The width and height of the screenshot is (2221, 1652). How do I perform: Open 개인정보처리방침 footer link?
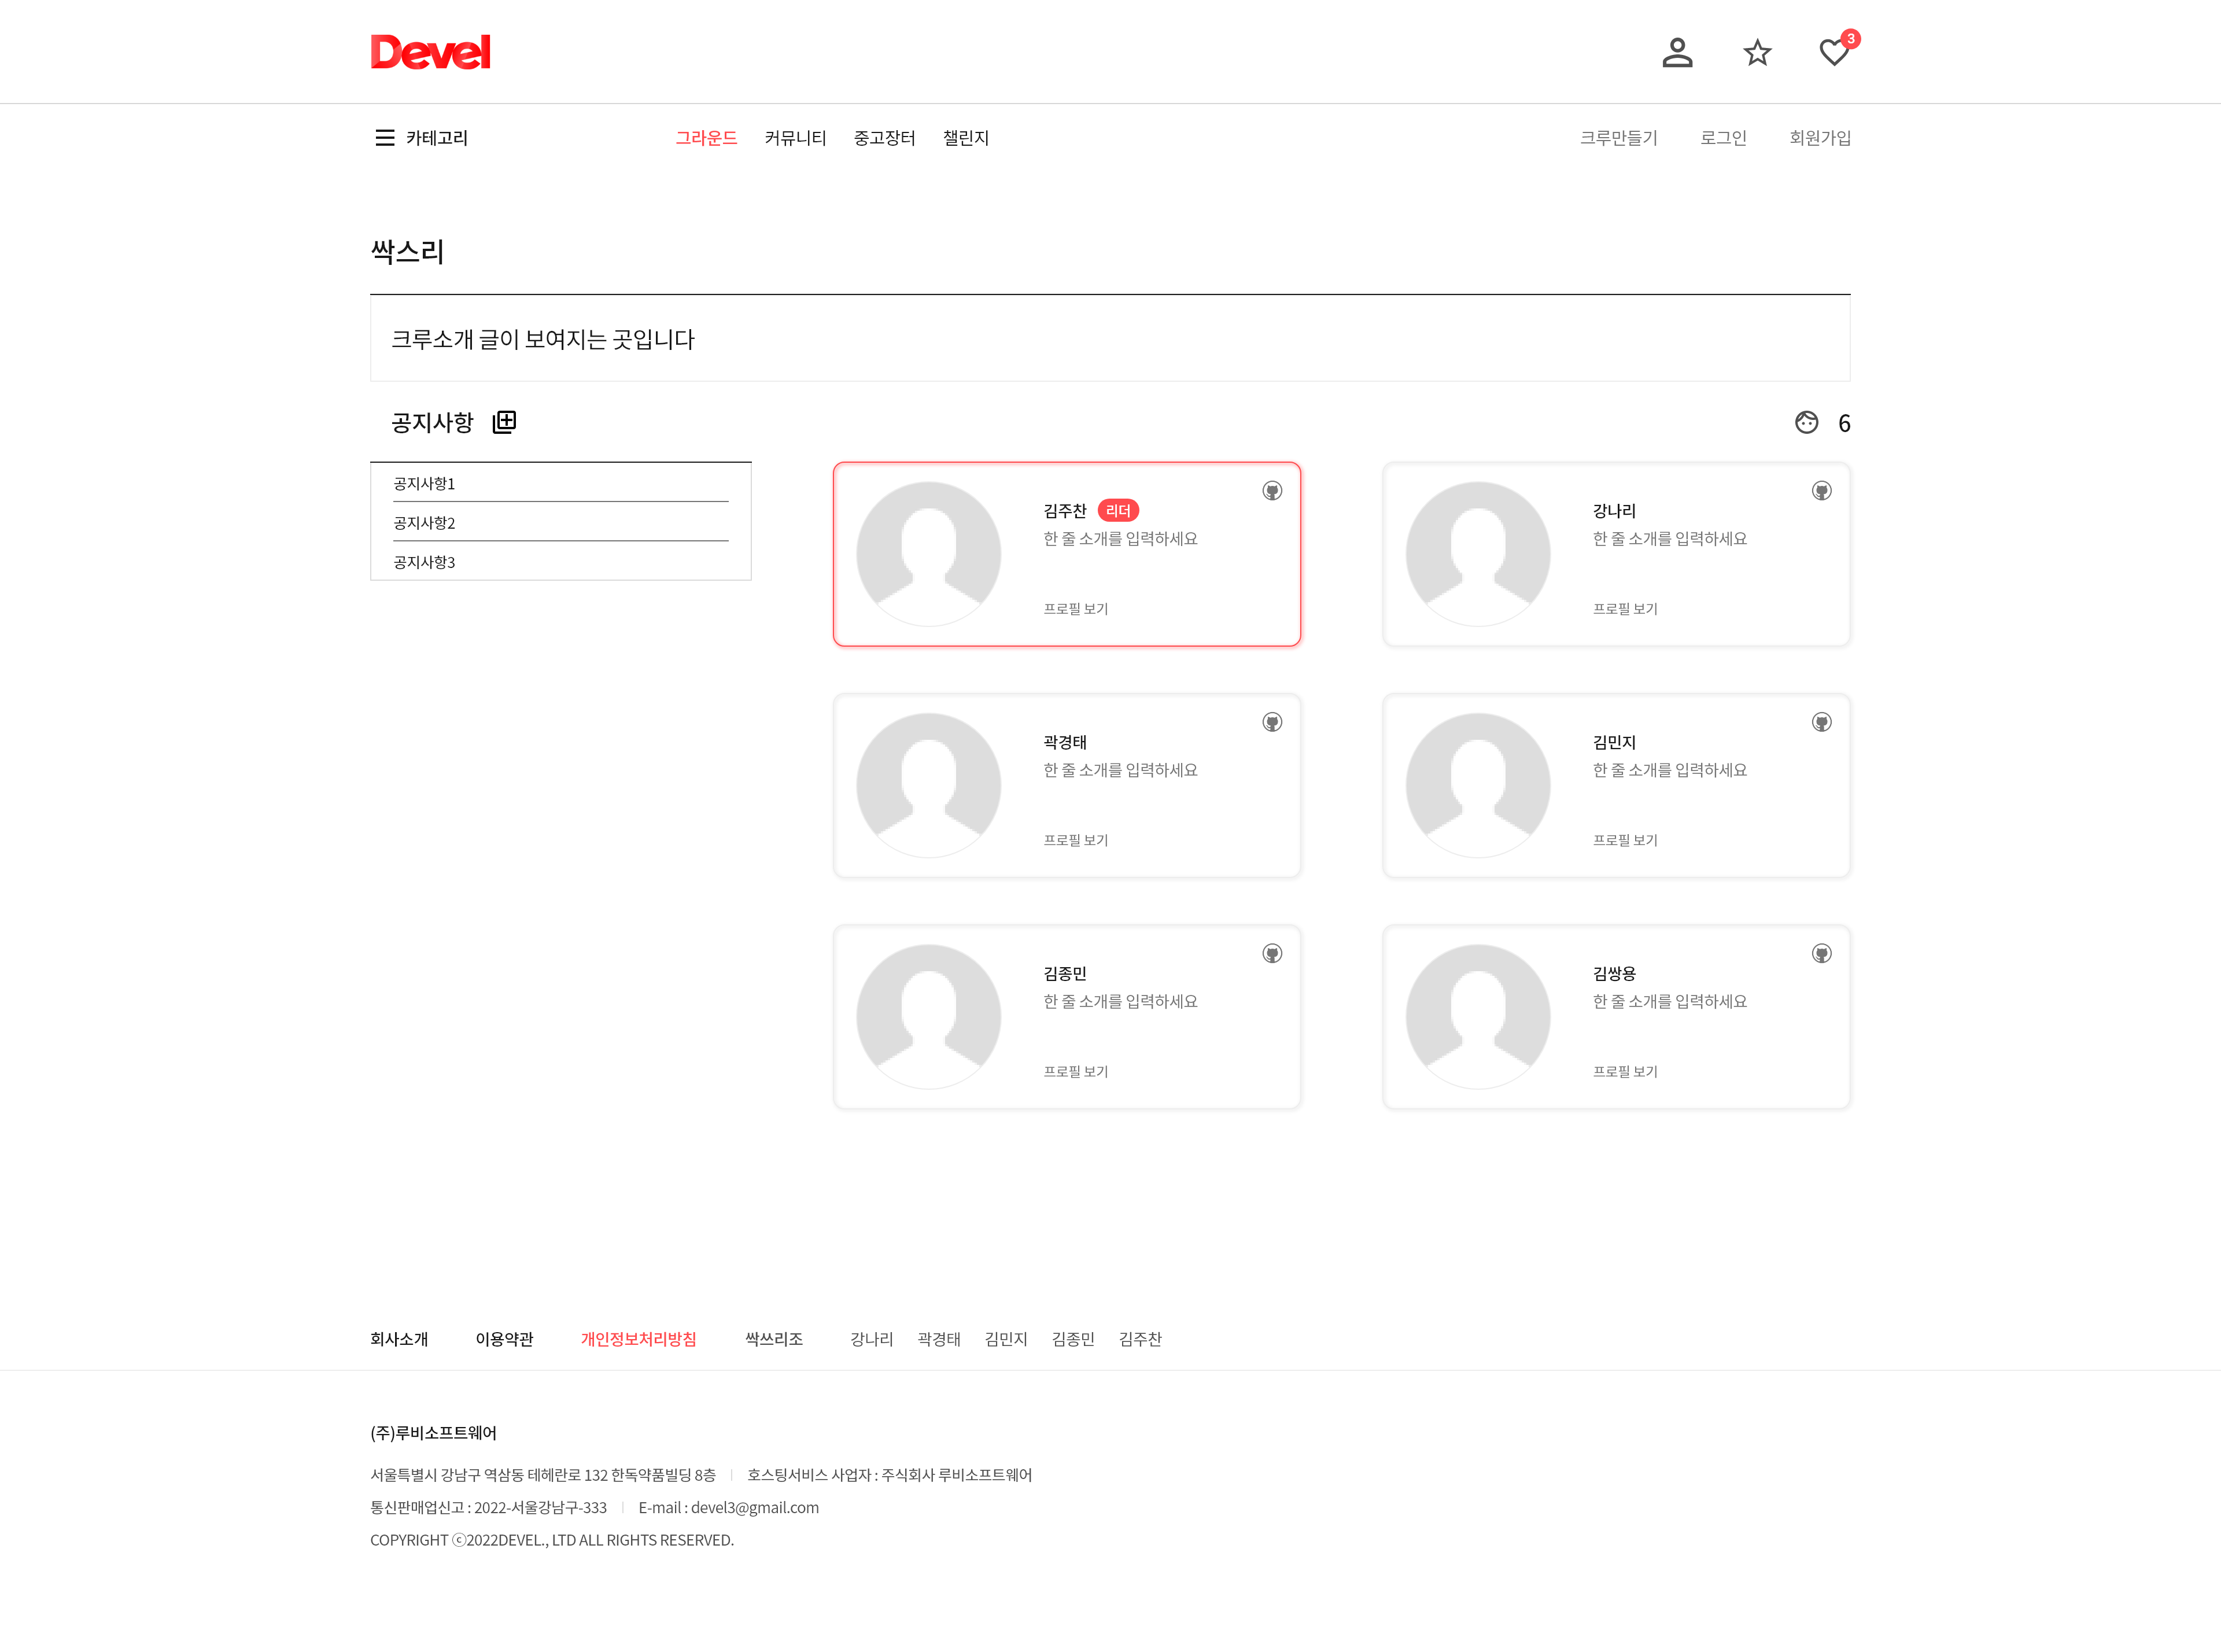click(638, 1339)
